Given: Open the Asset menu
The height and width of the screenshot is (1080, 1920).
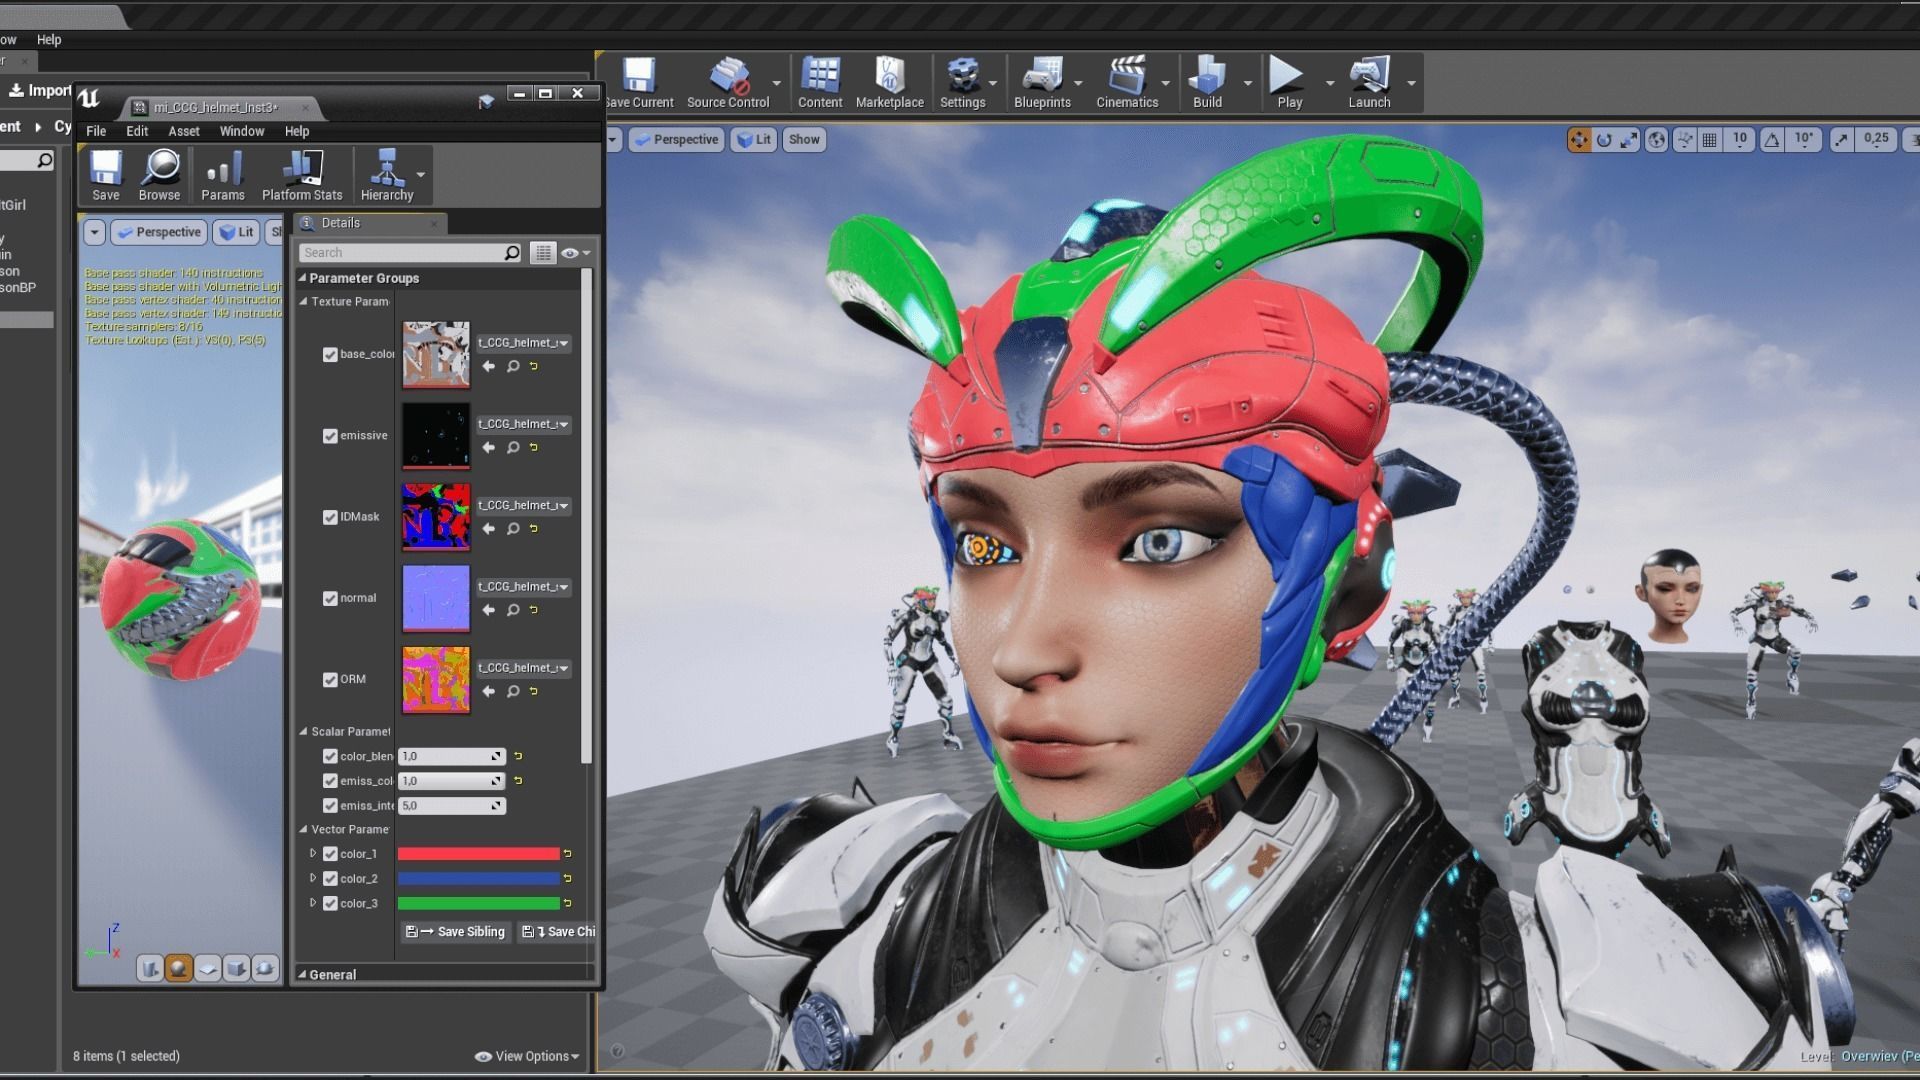Looking at the screenshot, I should click(x=183, y=131).
